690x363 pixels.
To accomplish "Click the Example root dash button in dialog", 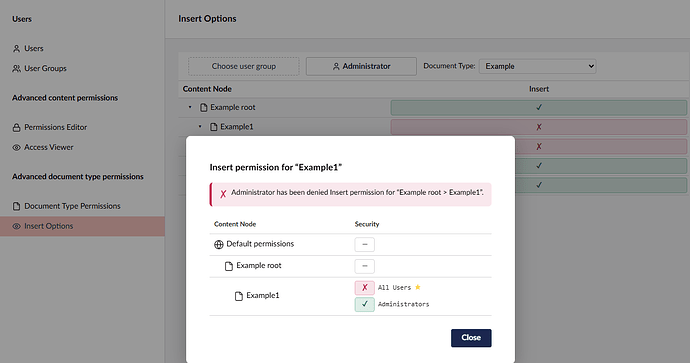I will click(x=364, y=266).
